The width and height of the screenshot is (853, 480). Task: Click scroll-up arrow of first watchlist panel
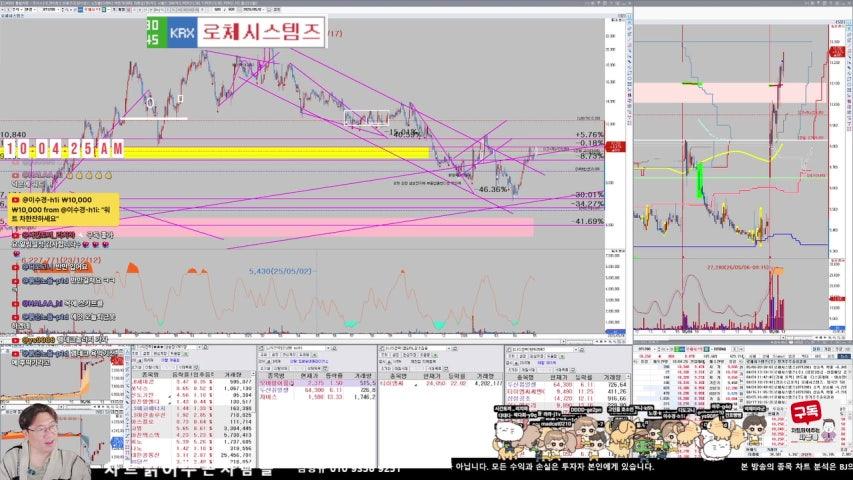click(x=254, y=374)
